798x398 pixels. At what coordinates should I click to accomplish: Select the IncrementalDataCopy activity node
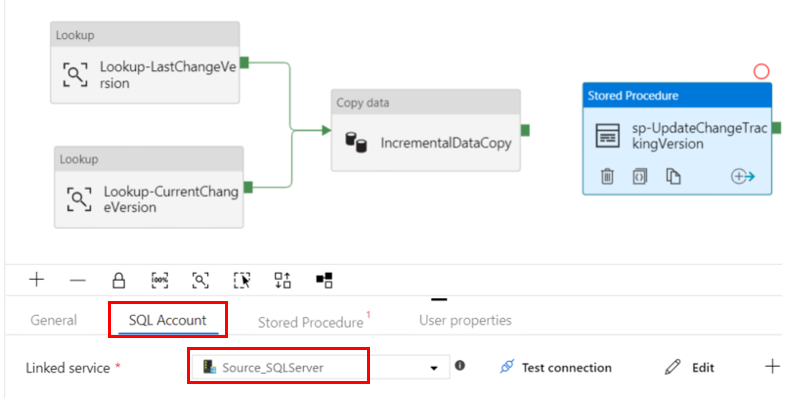[x=425, y=130]
